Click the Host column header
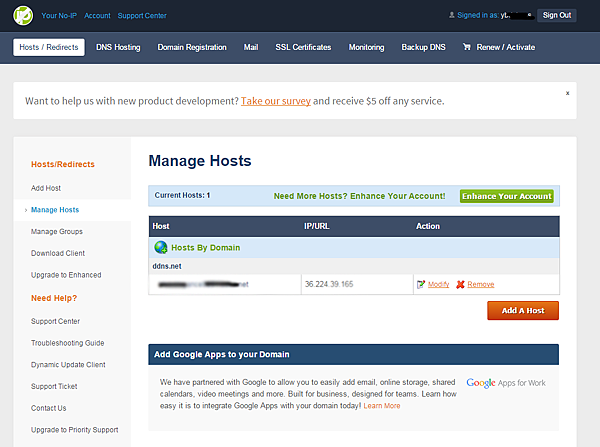 tap(161, 226)
